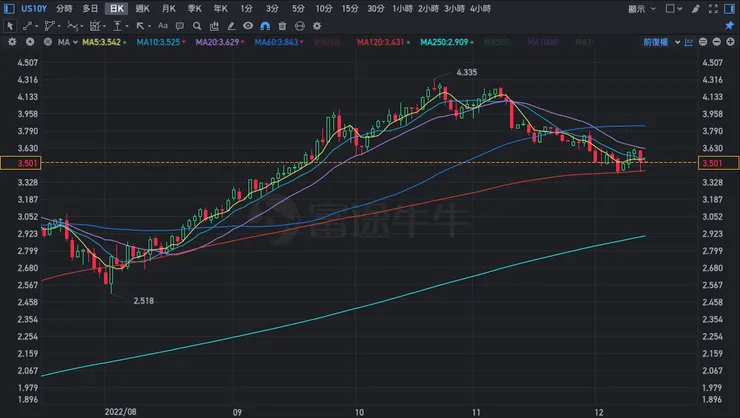Select the vertical range measure tool
The width and height of the screenshot is (740, 418).
[118, 26]
